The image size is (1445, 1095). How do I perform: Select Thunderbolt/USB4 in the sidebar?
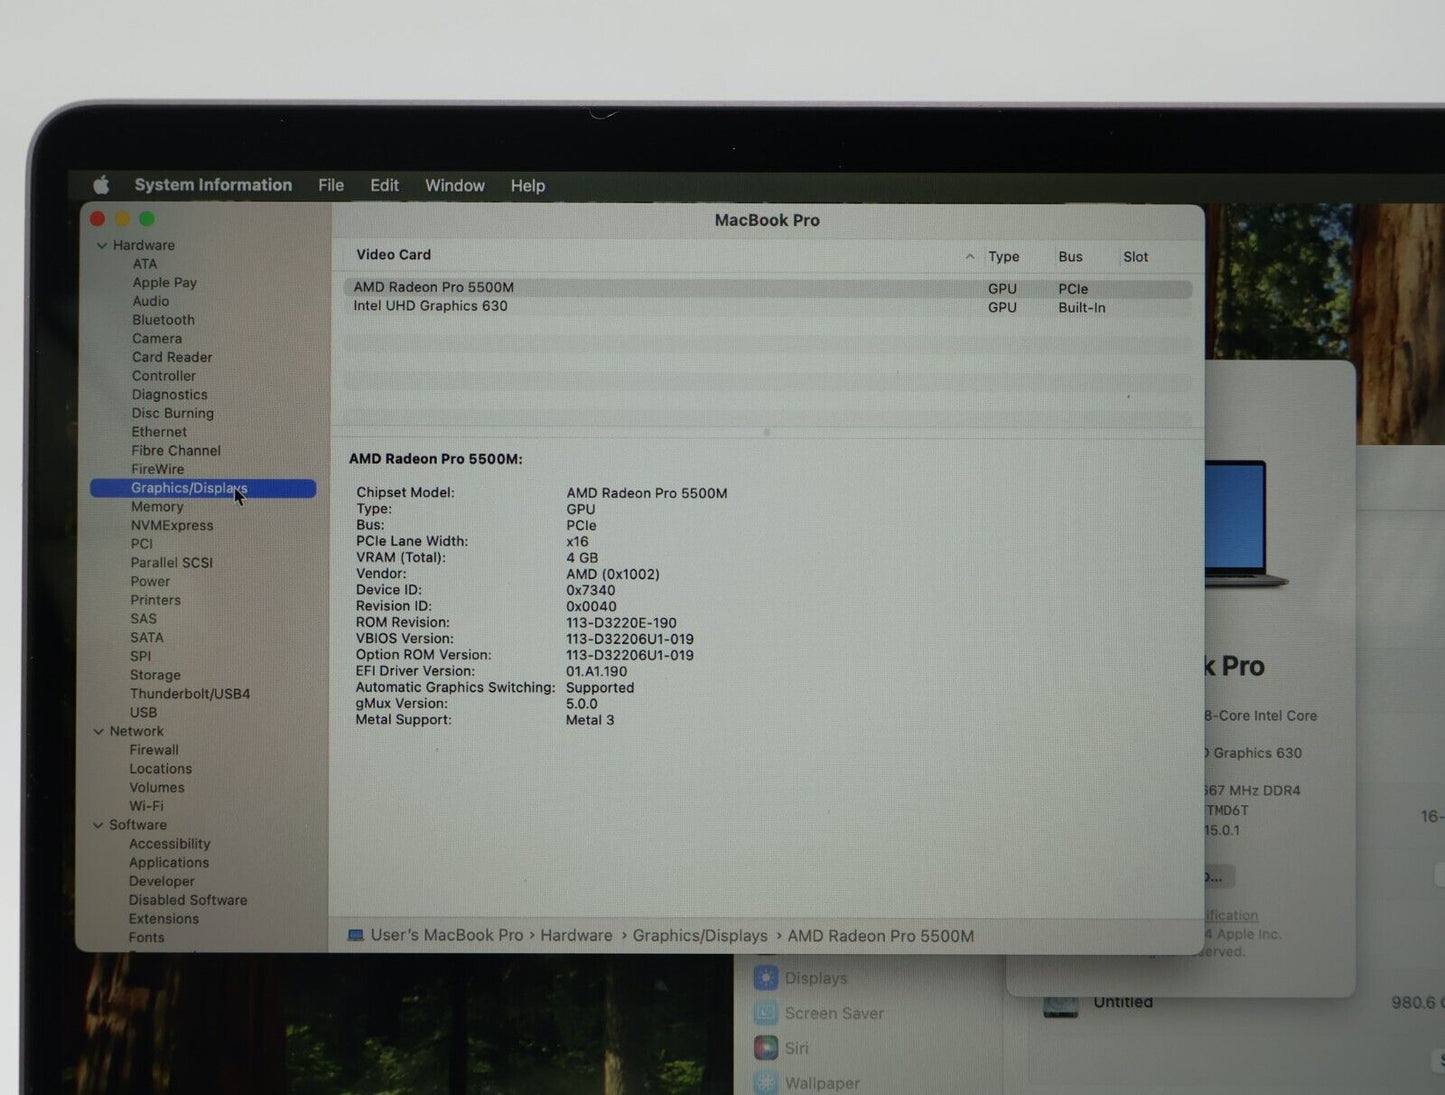[x=190, y=694]
